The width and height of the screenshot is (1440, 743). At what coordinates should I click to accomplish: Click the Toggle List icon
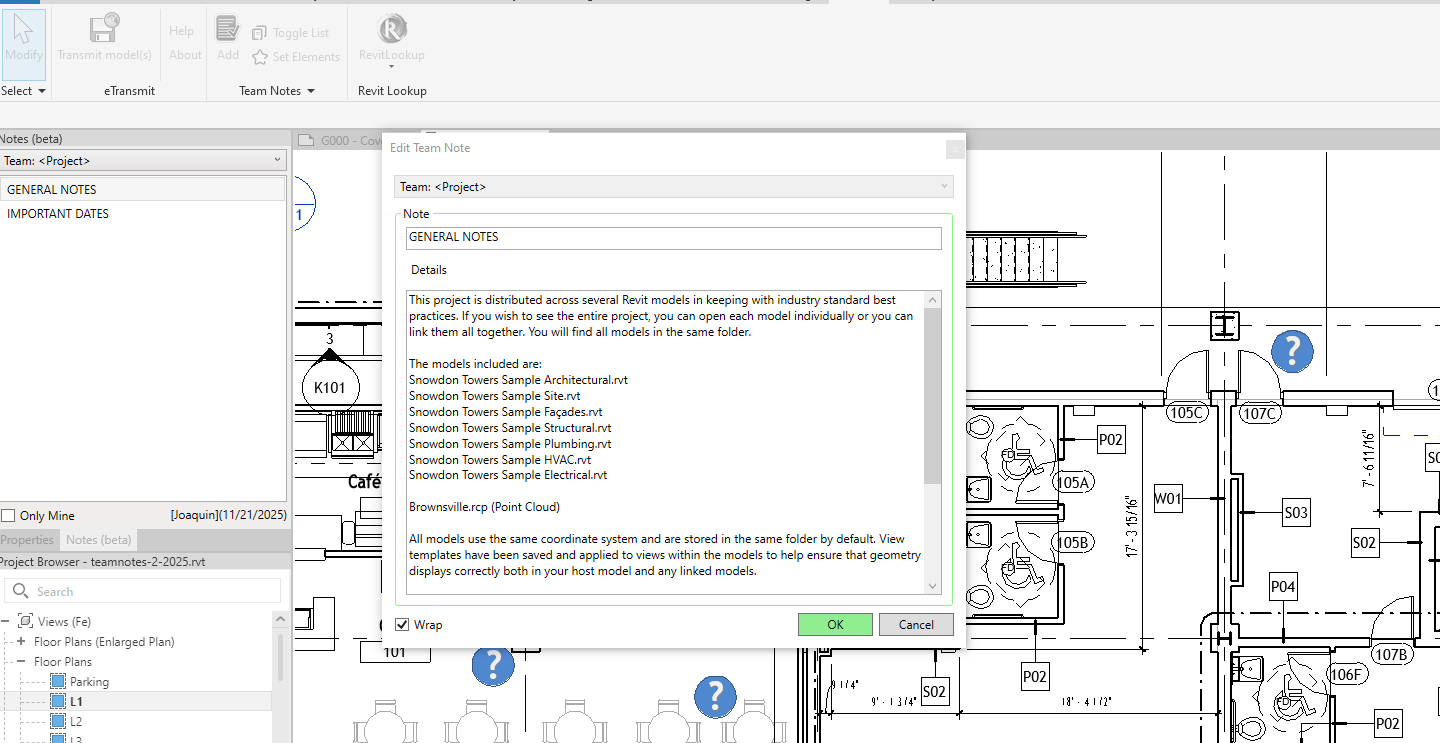click(260, 33)
